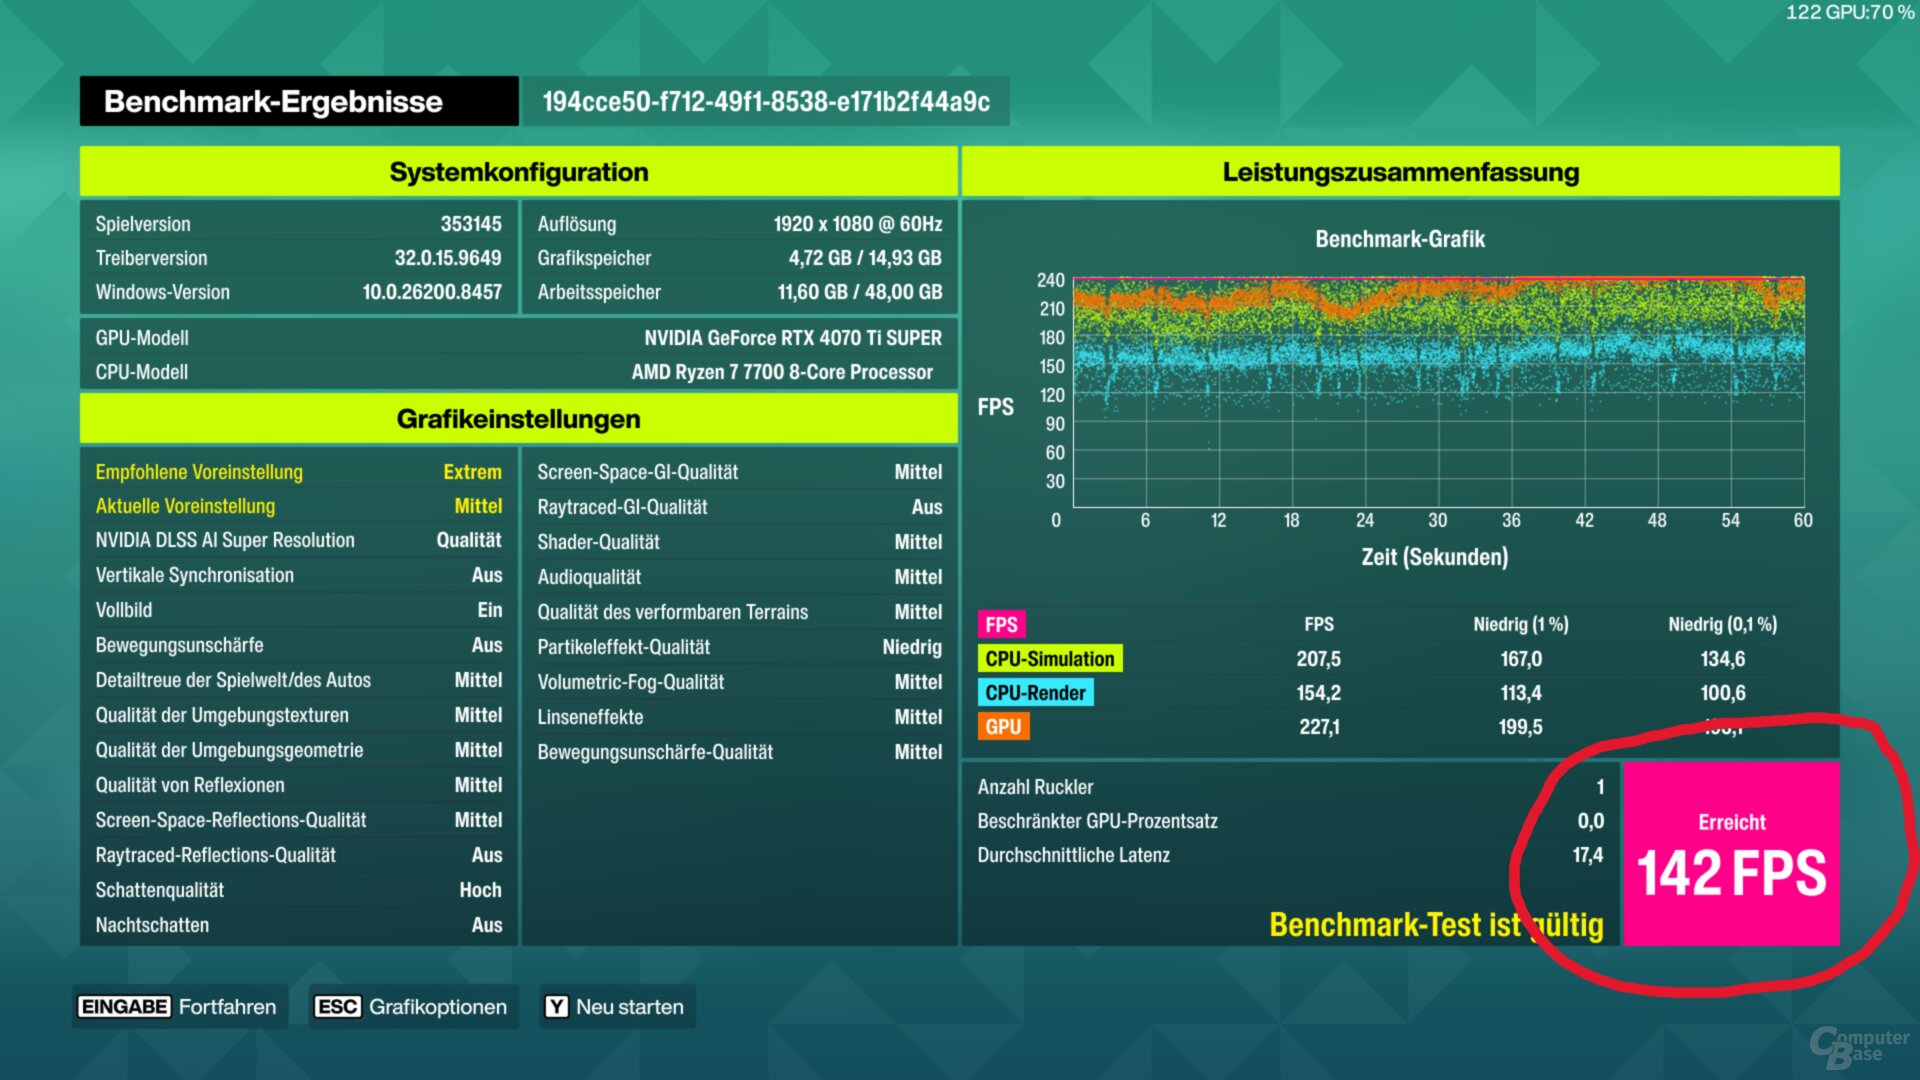This screenshot has width=1920, height=1080.
Task: Click the Niedrig (0,1 %) column header
Action: coord(1722,625)
